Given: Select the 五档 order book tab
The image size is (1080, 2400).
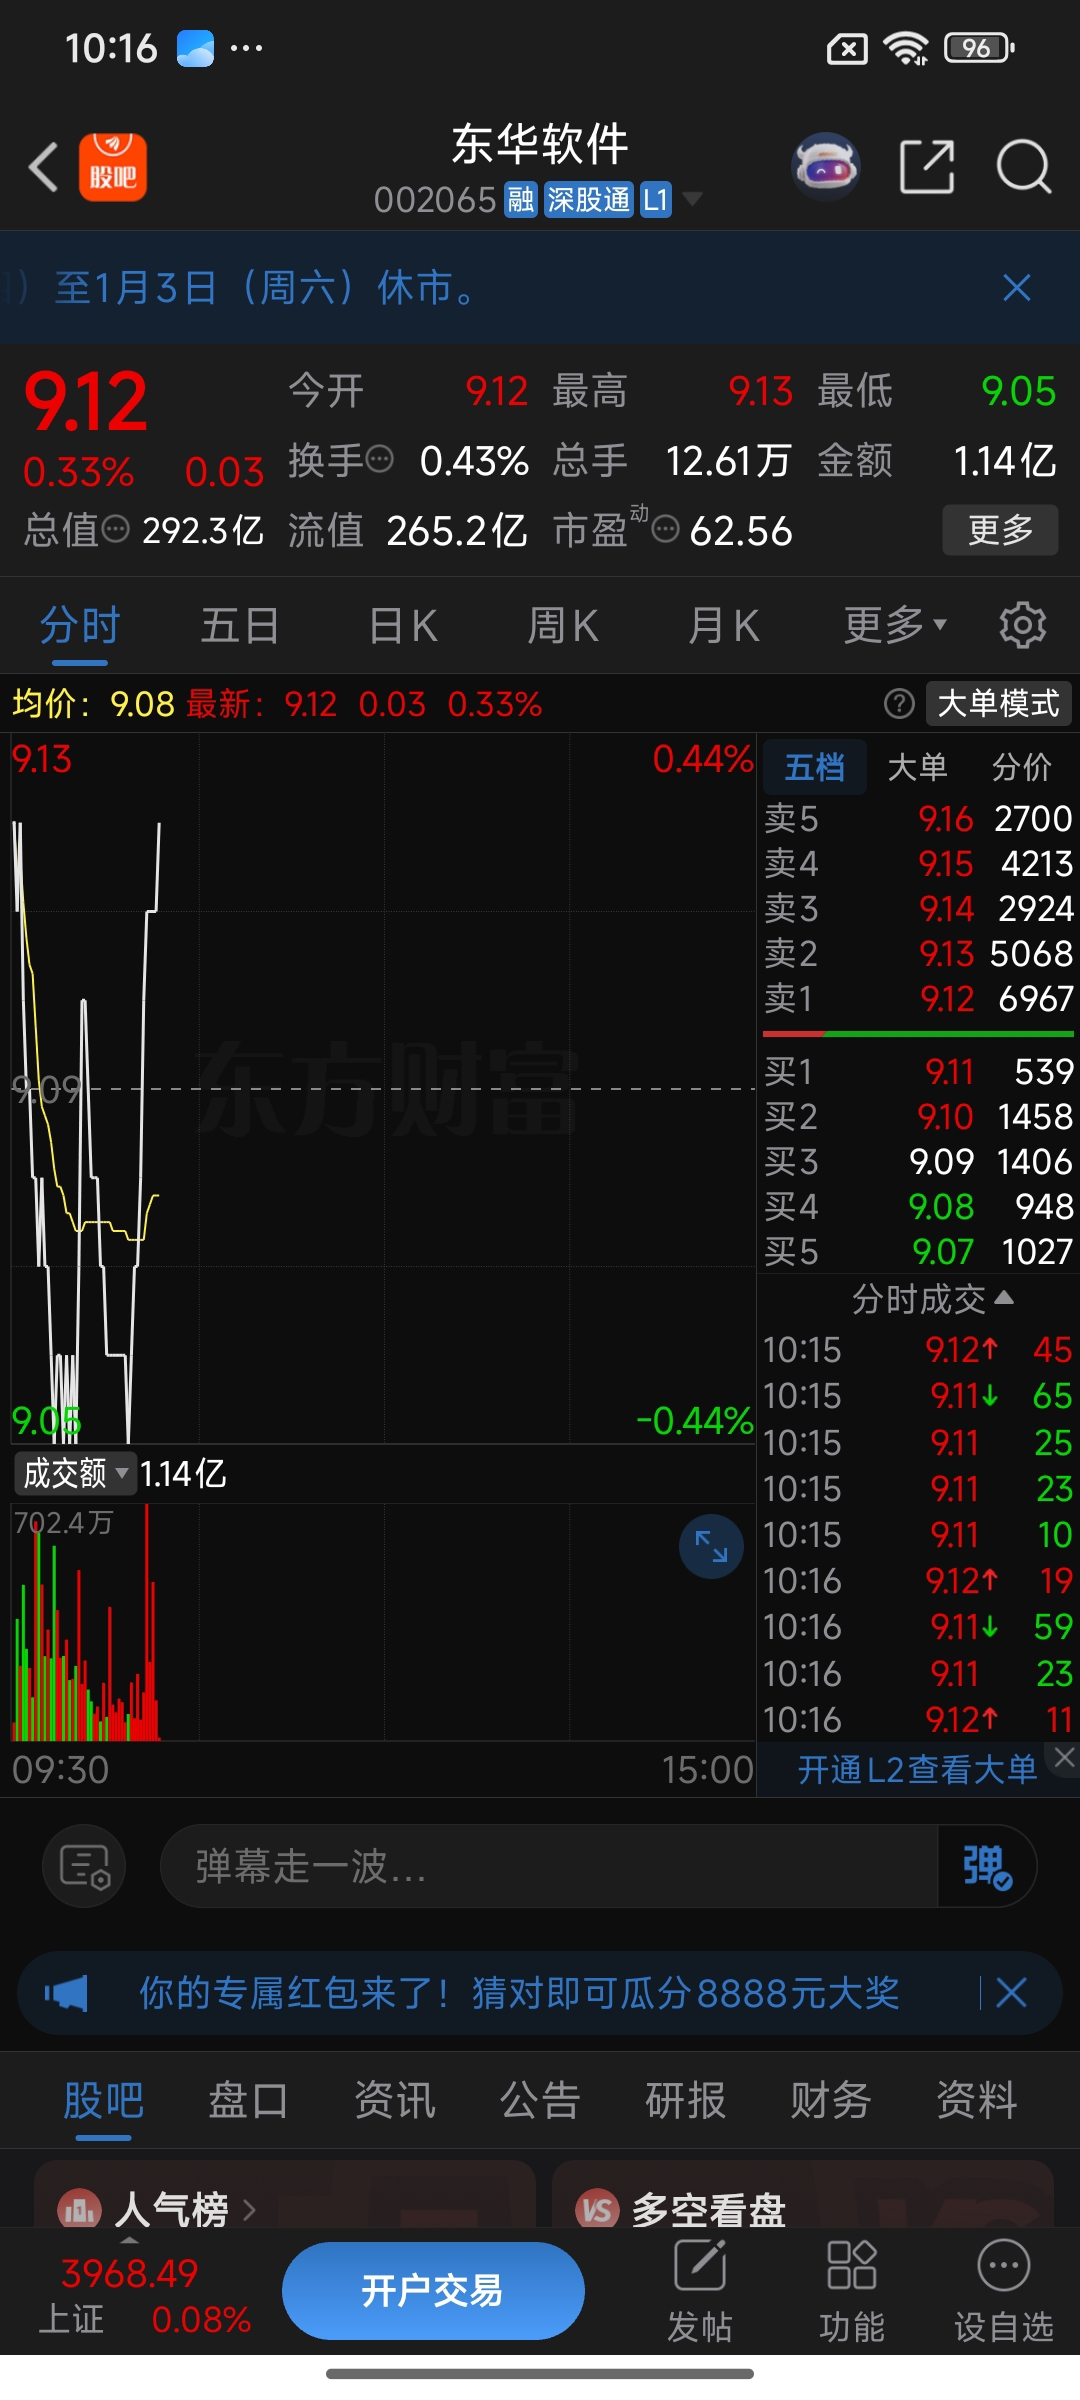Looking at the screenshot, I should [x=814, y=767].
